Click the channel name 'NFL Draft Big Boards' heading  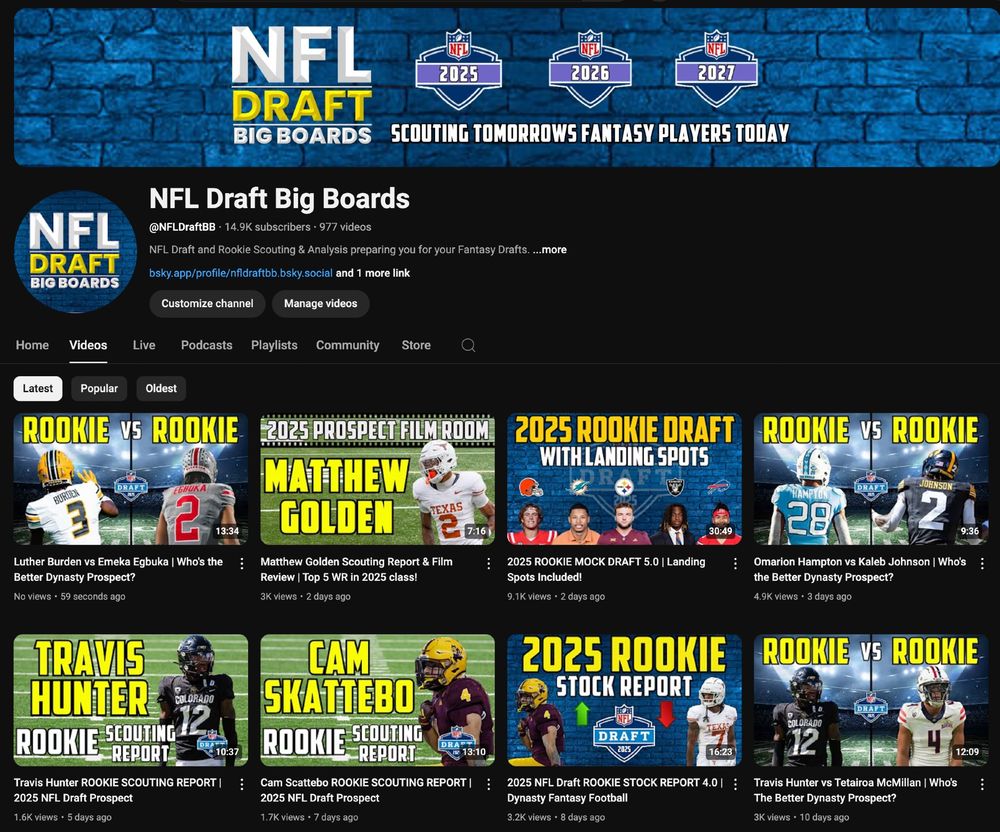point(279,199)
